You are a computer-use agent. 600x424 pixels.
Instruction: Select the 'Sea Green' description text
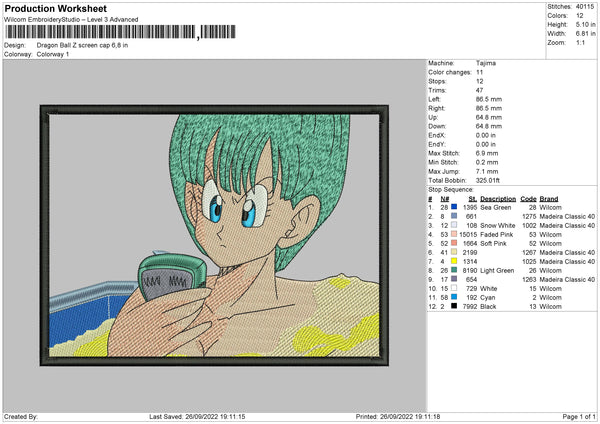(496, 207)
